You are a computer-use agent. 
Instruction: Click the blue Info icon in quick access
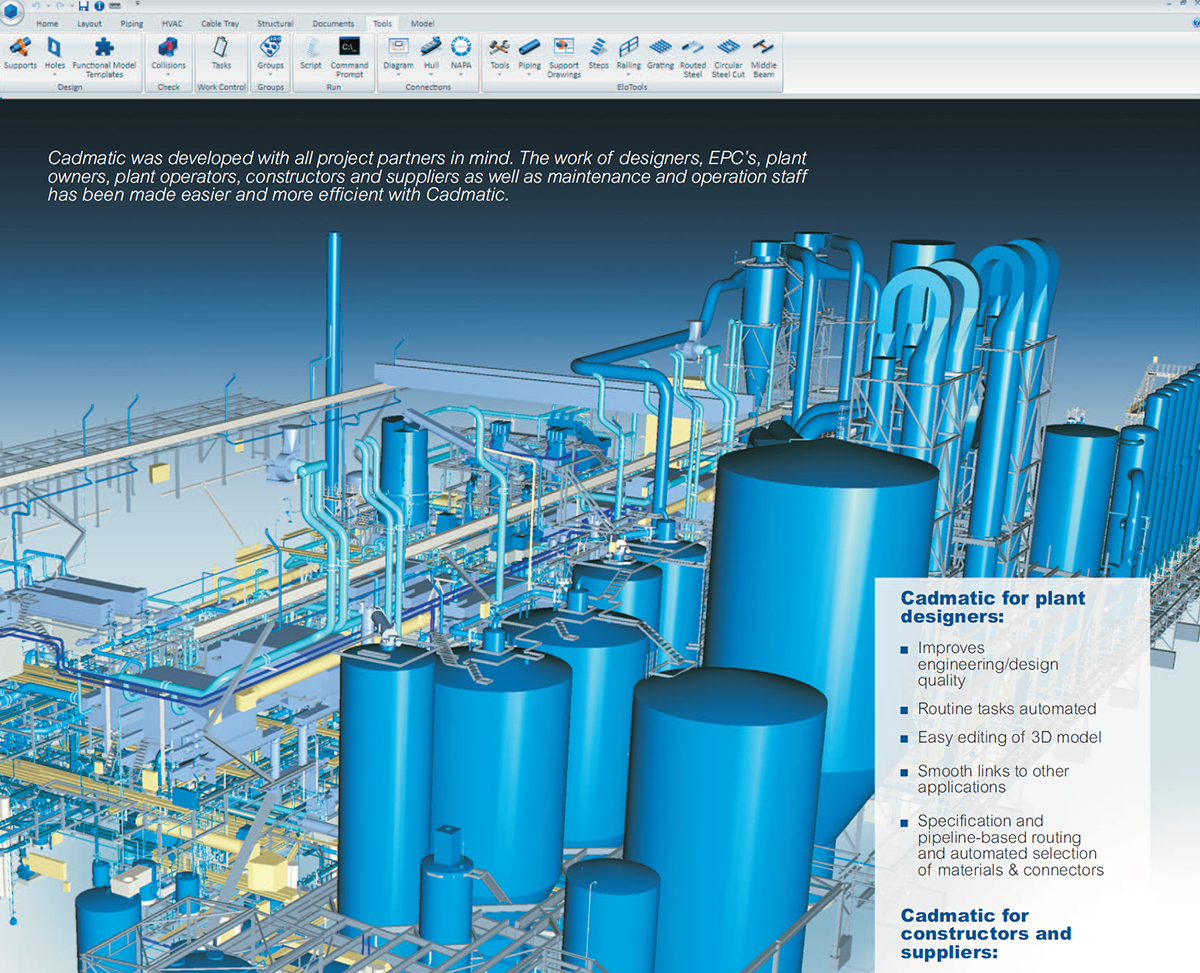click(100, 6)
